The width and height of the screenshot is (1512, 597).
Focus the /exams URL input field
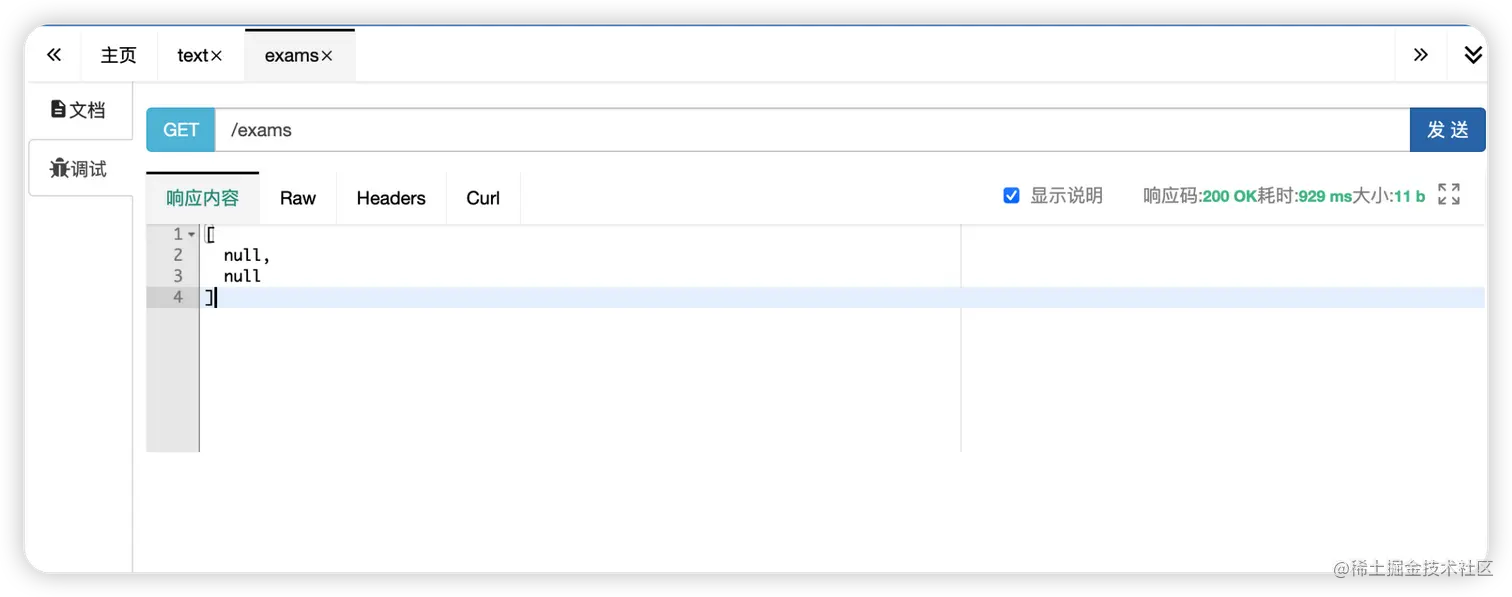pos(812,130)
